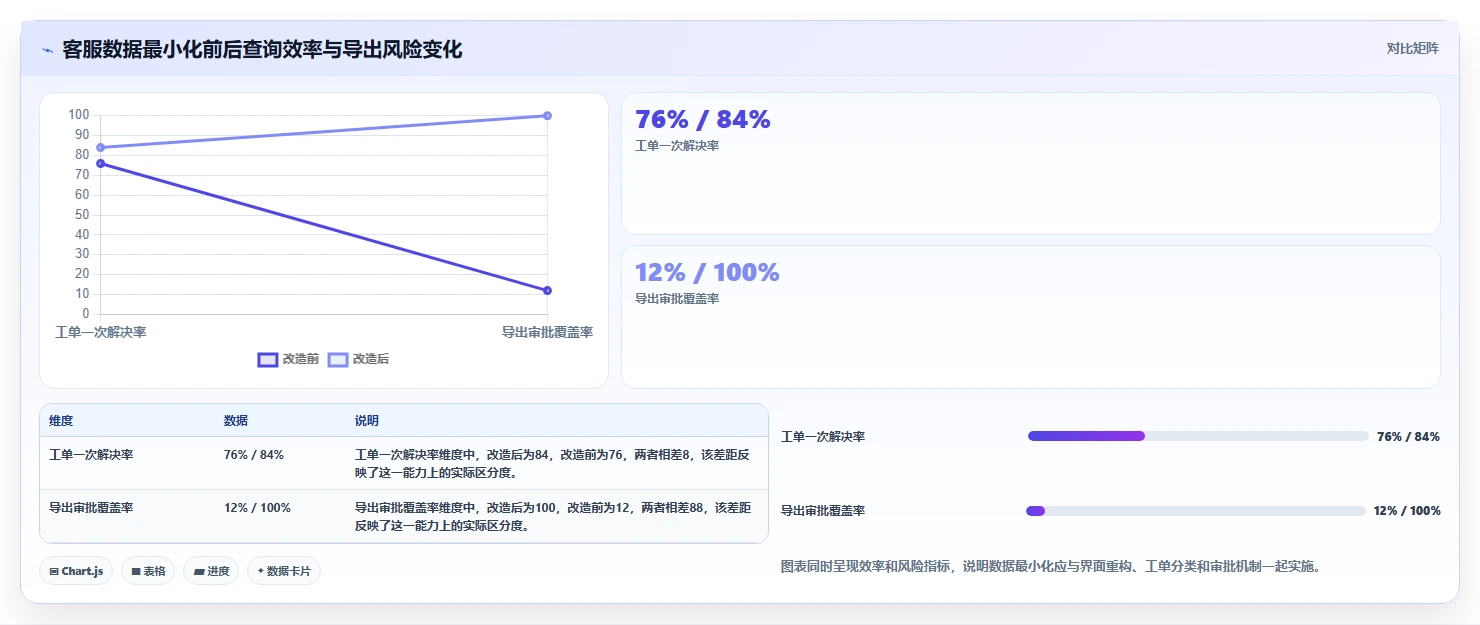This screenshot has height=625, width=1480.
Task: Click the Chart.js tag chip
Action: [76, 571]
